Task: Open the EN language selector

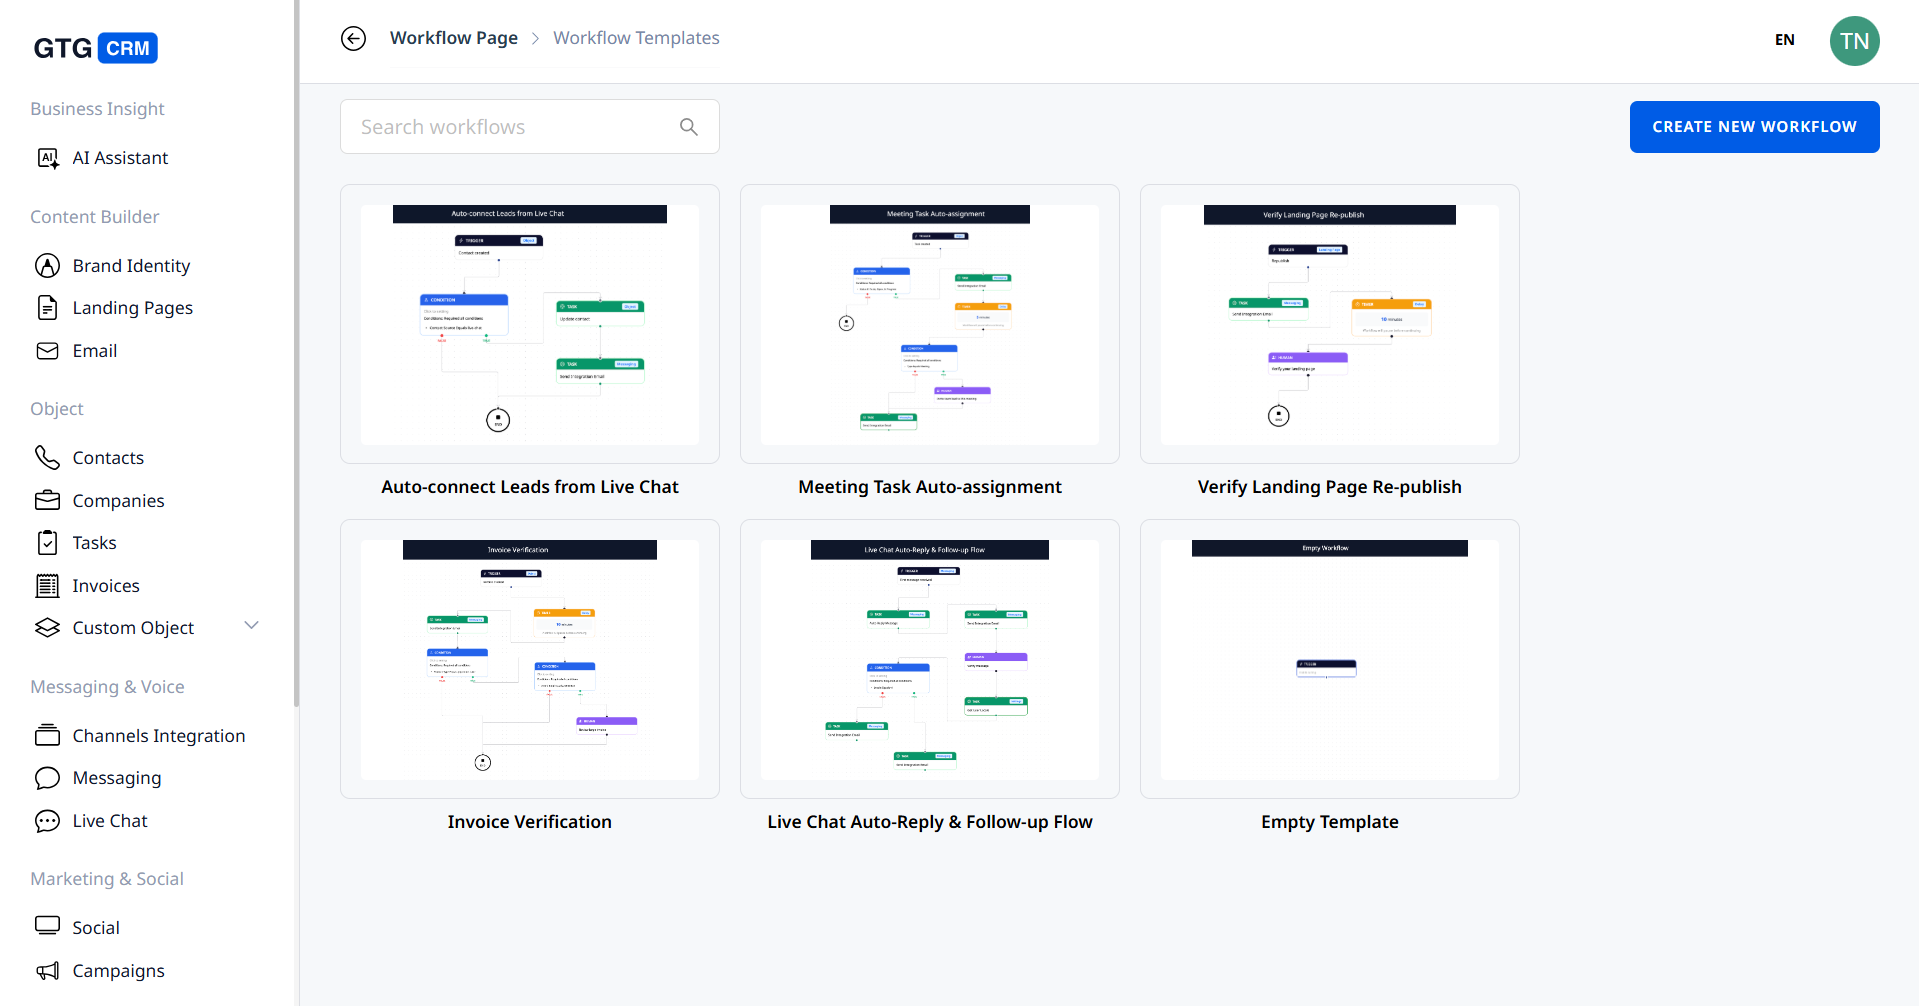Action: (x=1784, y=40)
